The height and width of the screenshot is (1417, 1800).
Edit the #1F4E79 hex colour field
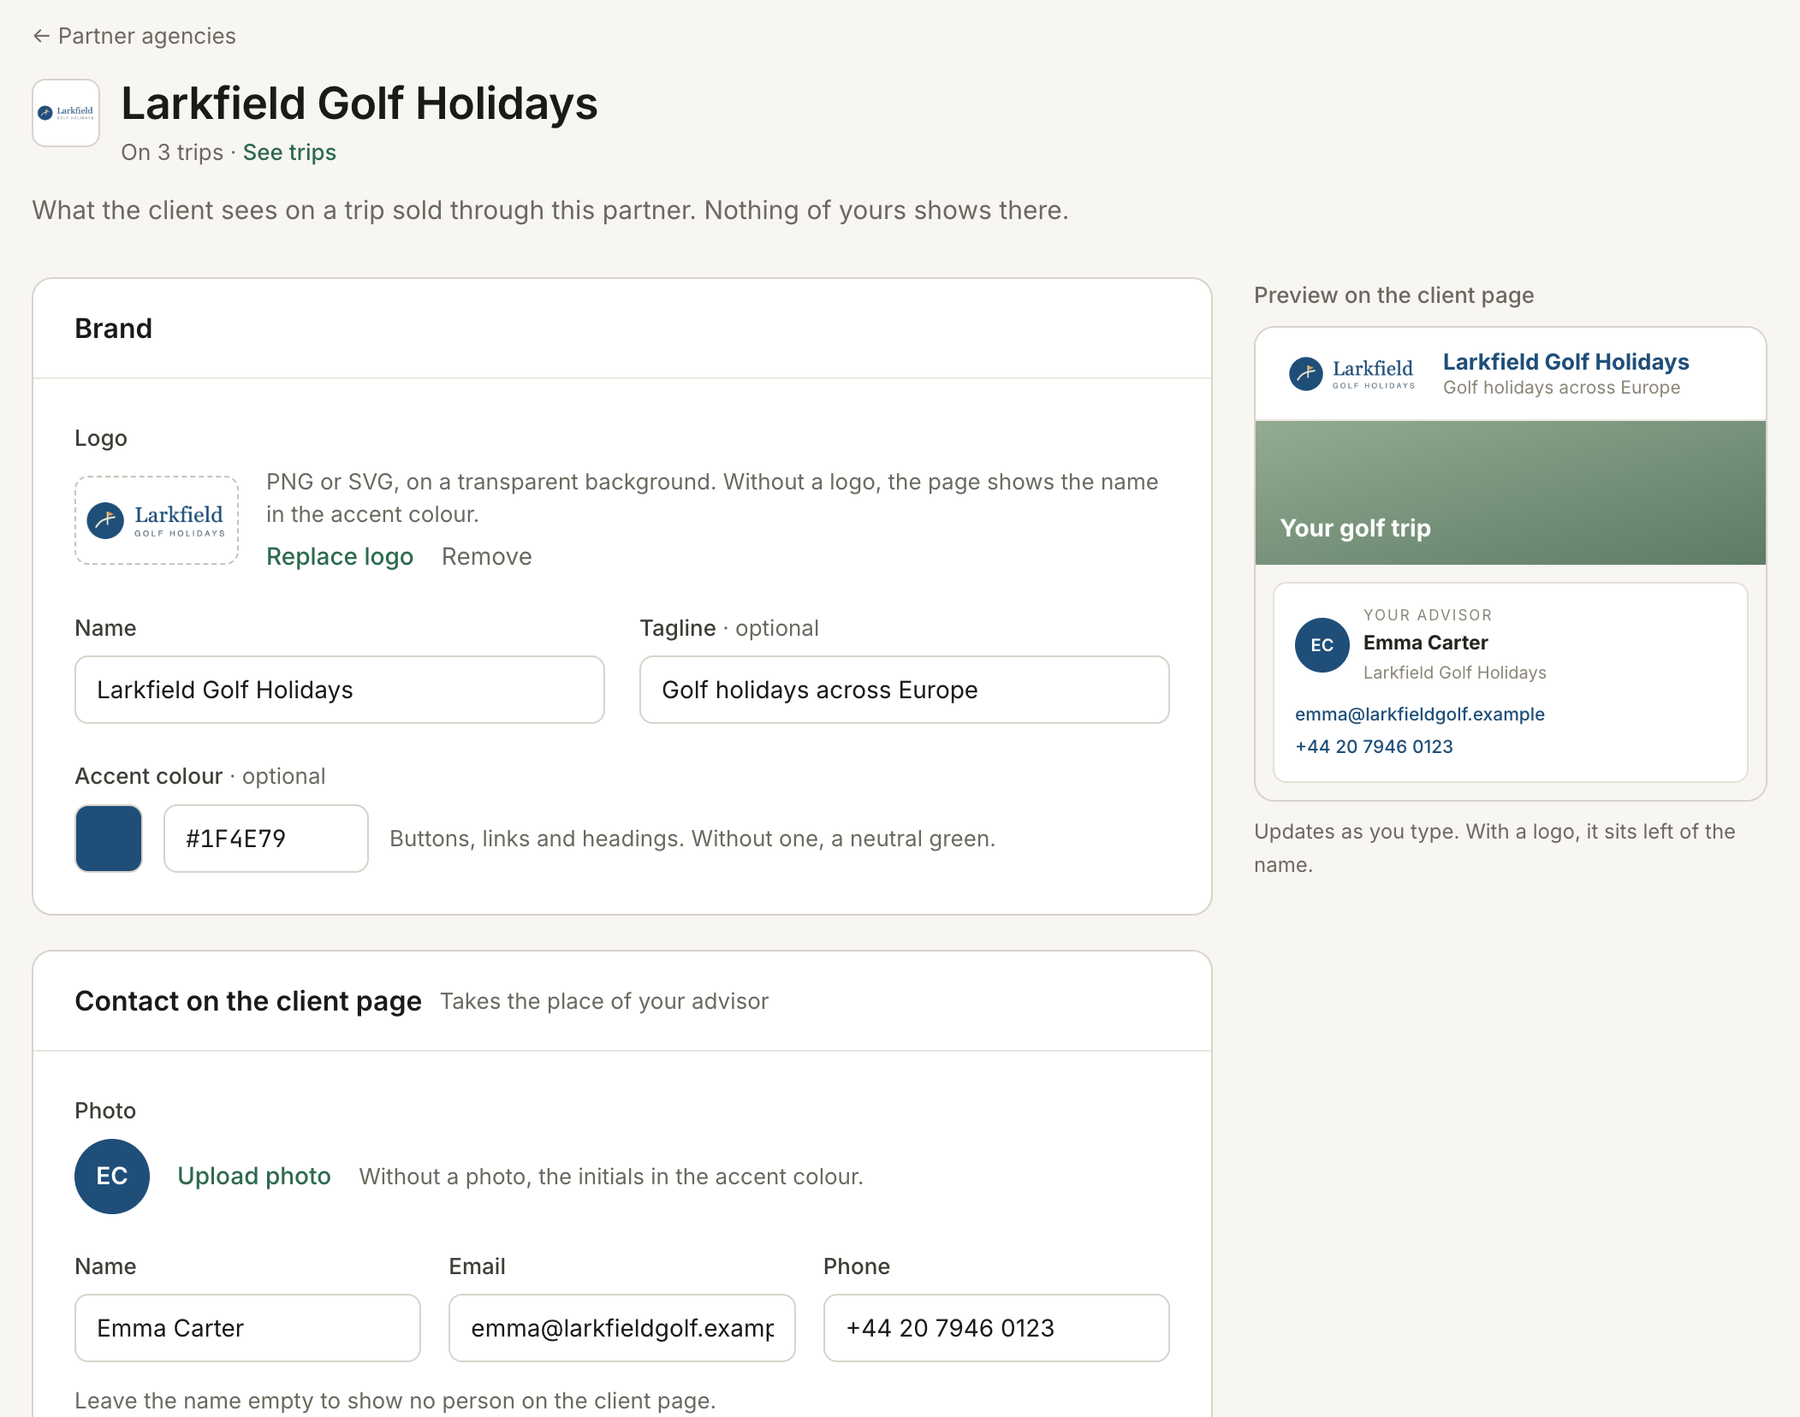[266, 839]
